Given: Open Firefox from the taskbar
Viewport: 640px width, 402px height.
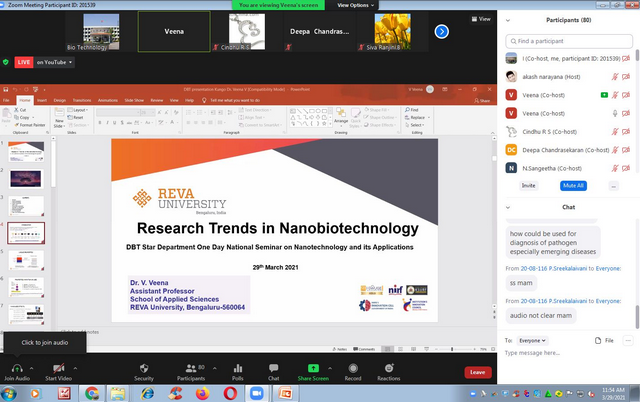Looking at the screenshot, I should click(x=202, y=393).
